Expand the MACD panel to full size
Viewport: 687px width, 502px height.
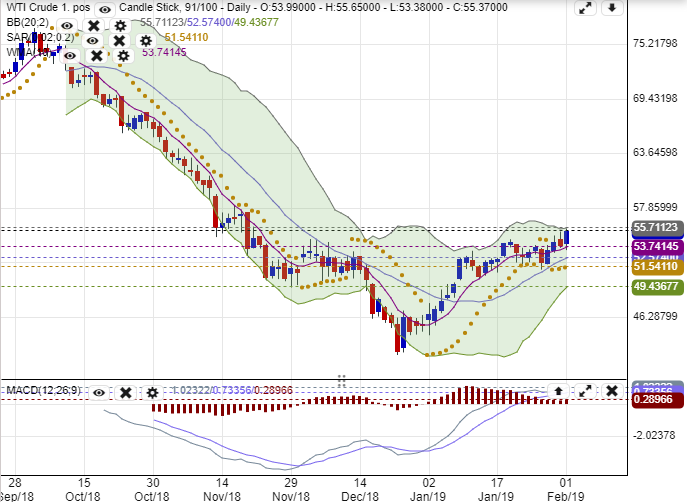pyautogui.click(x=585, y=391)
